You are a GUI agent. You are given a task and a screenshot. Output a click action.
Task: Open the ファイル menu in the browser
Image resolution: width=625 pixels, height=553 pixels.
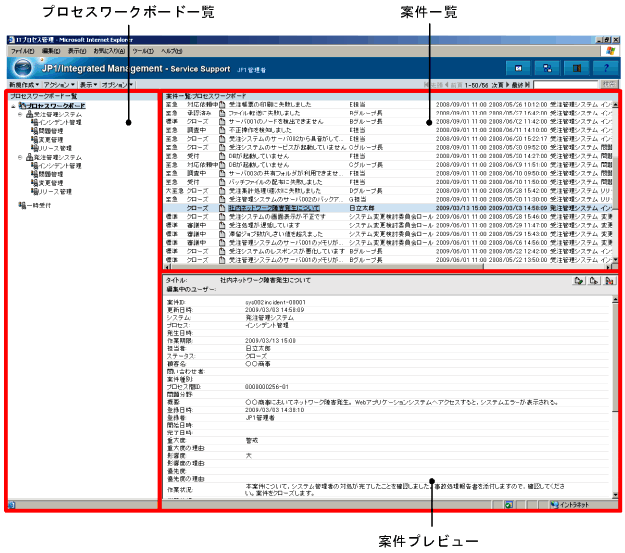(x=22, y=51)
